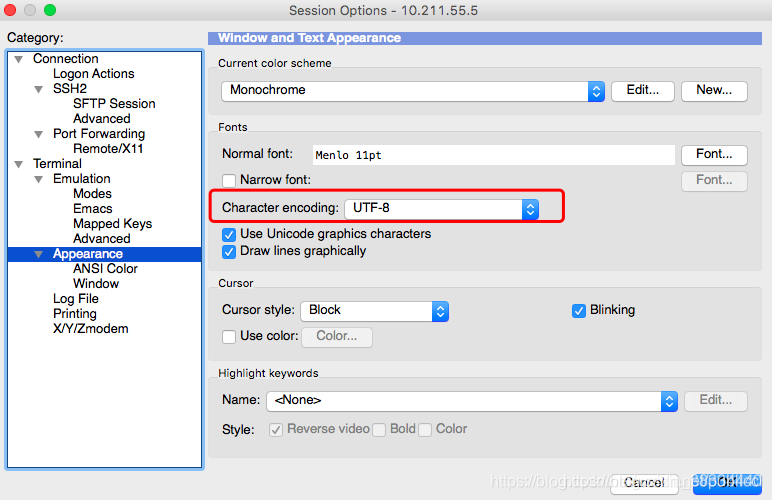
Task: Select Mapped Keys category item
Action: click(x=113, y=224)
